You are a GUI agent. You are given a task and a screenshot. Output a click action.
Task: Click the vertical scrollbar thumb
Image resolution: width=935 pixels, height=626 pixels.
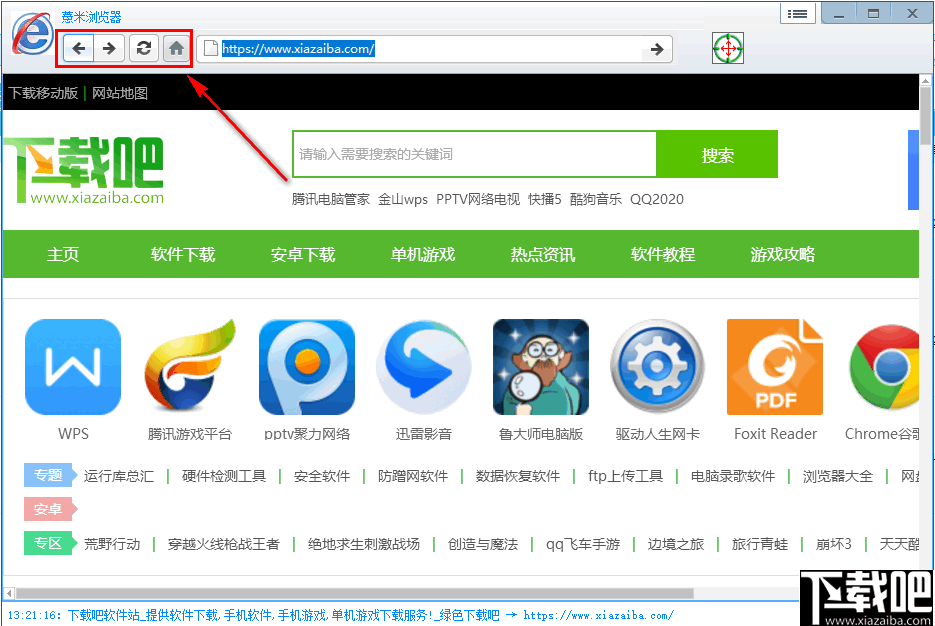point(925,116)
